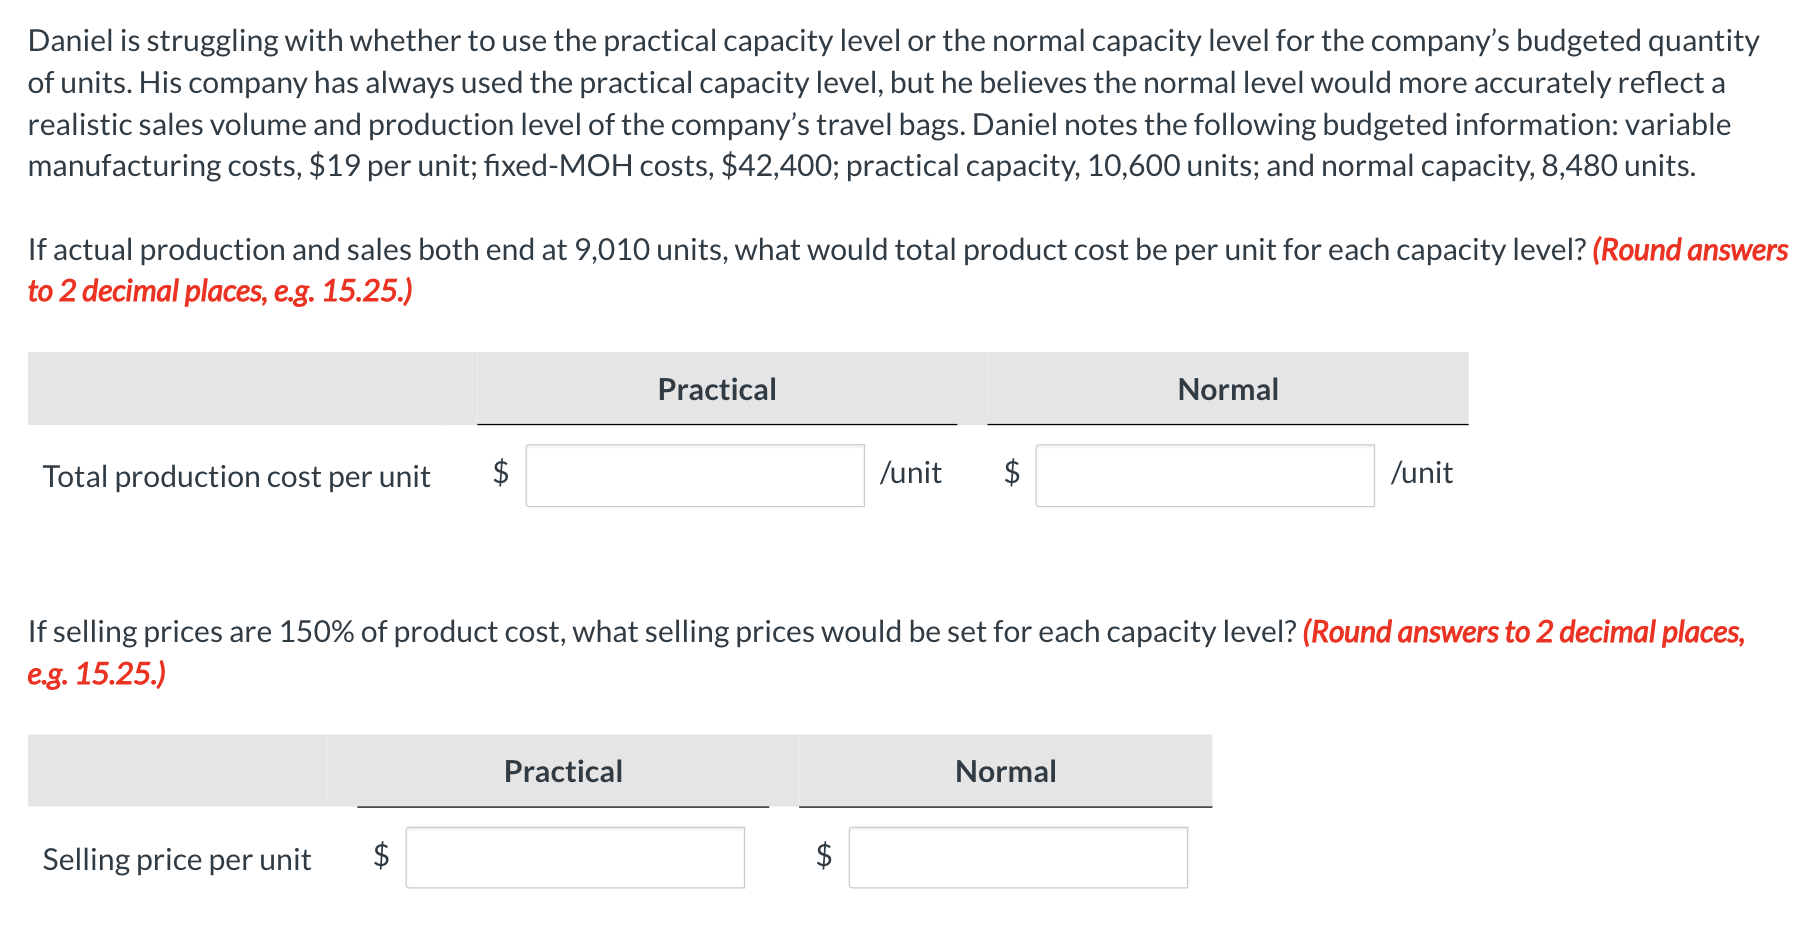Click the /unit text beside Normal cost field

(x=1422, y=473)
